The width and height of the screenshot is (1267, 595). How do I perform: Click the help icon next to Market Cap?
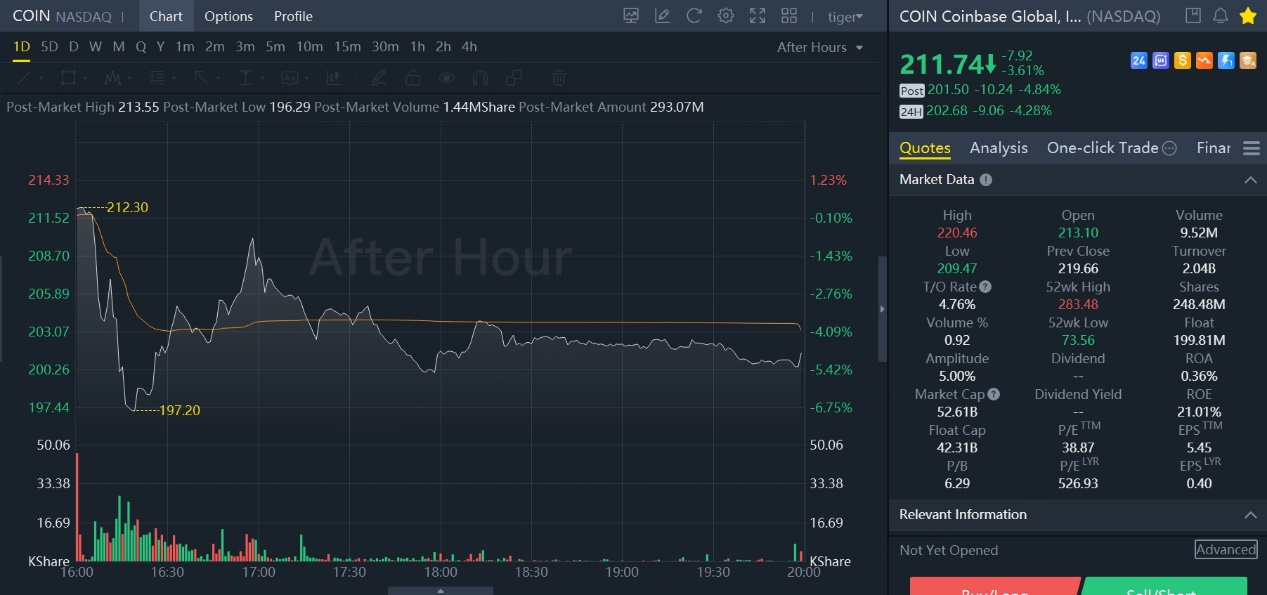993,394
